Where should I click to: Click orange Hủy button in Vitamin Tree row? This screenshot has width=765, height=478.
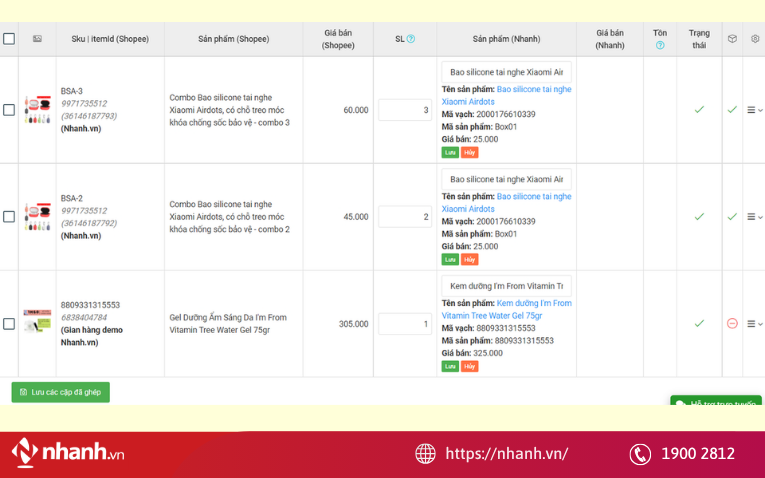pyautogui.click(x=469, y=366)
